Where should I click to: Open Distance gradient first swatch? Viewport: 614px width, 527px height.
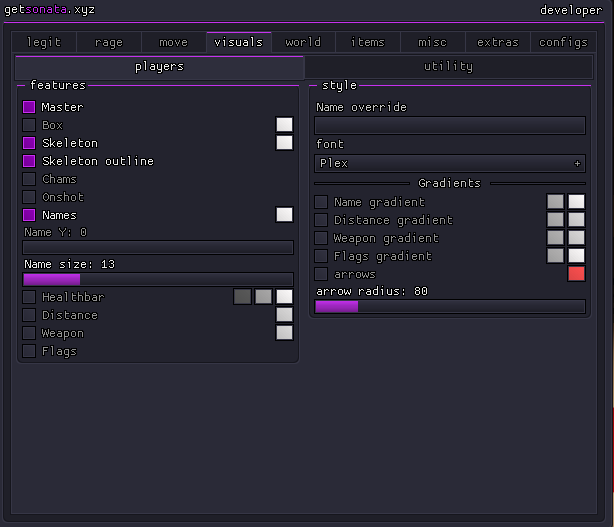point(555,220)
